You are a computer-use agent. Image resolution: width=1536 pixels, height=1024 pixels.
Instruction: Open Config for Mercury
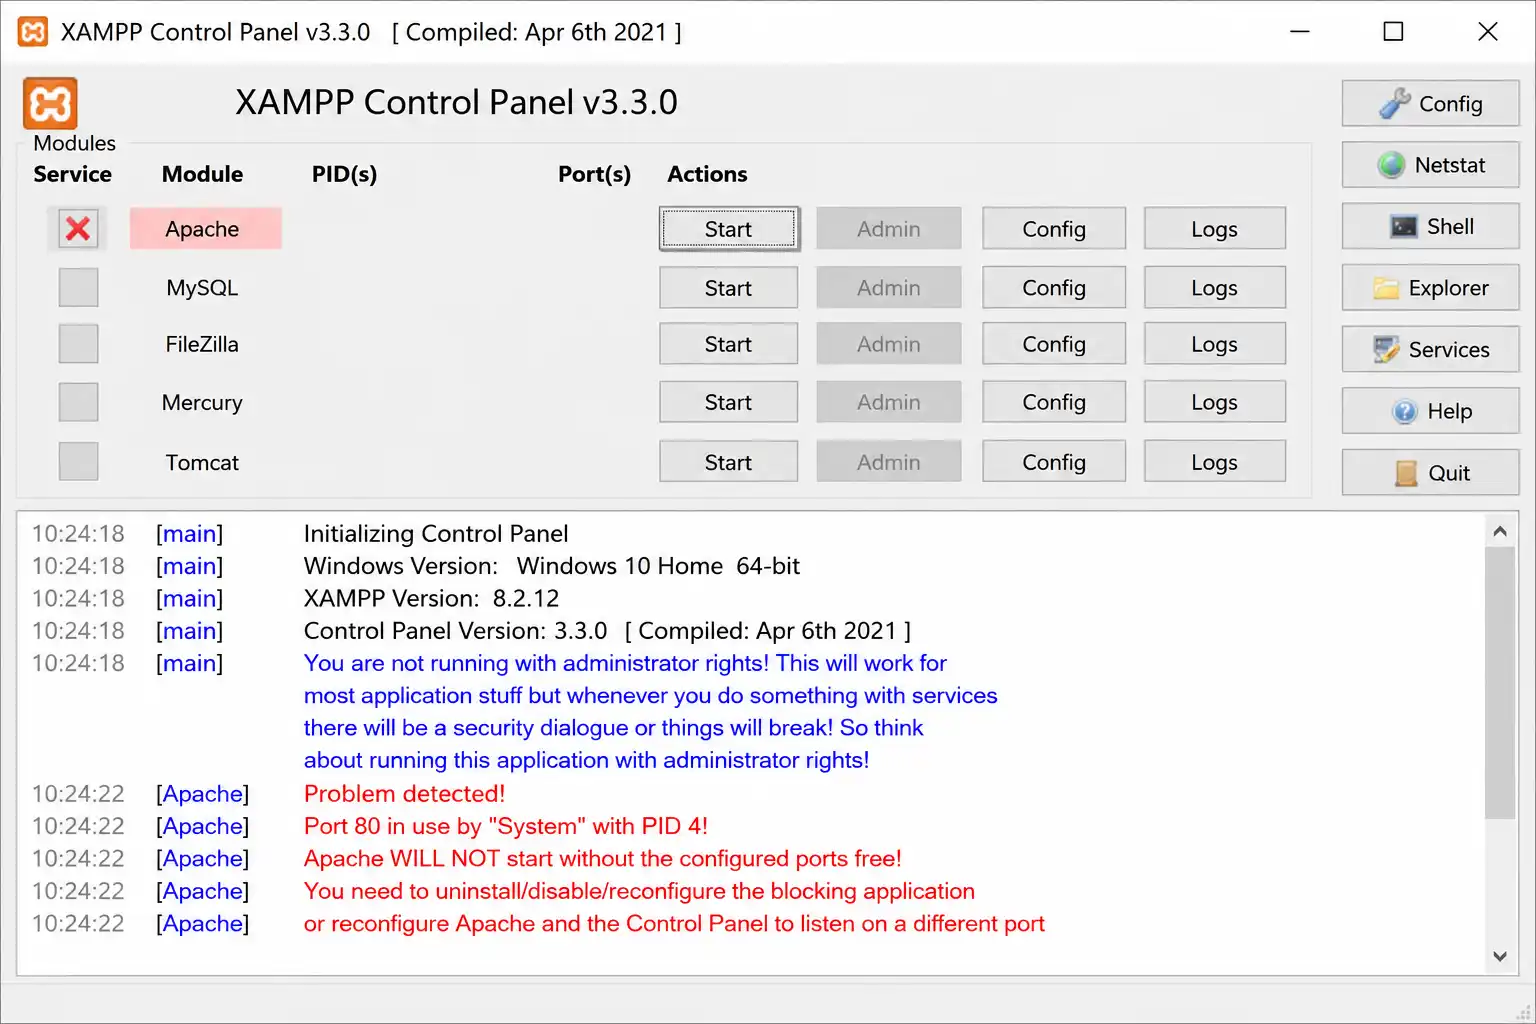point(1054,402)
